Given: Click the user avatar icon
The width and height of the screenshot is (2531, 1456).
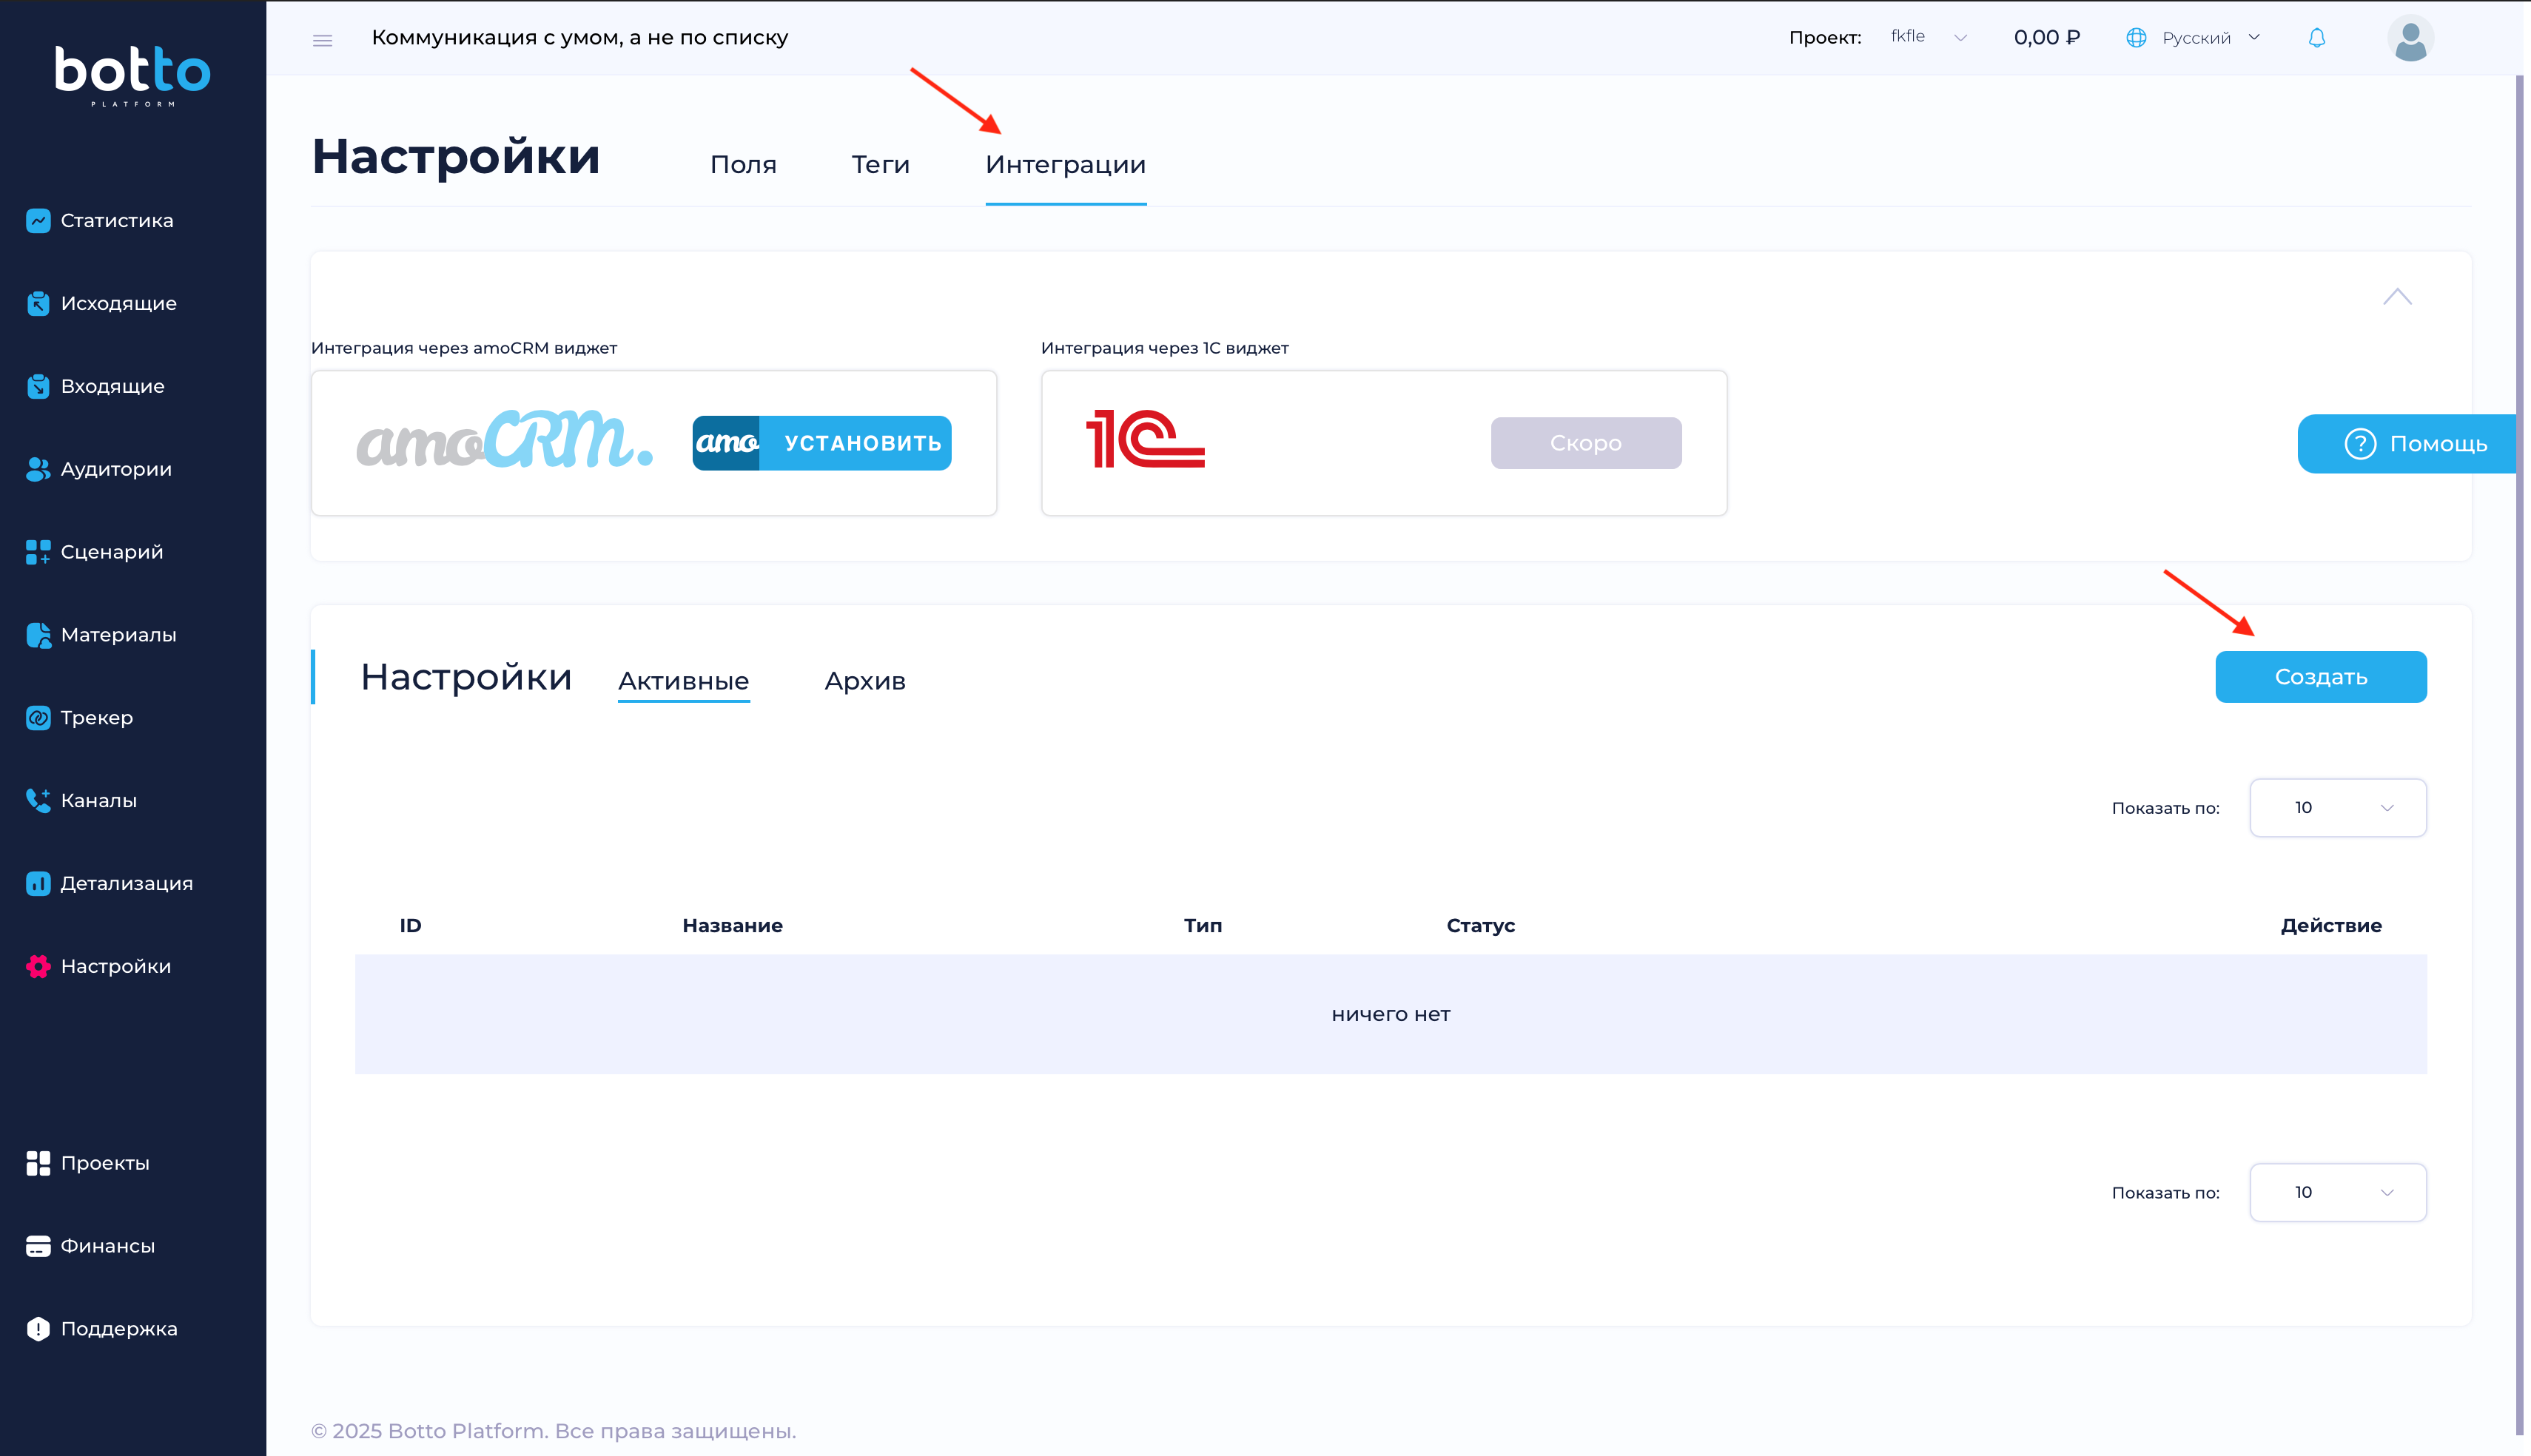Looking at the screenshot, I should [x=2410, y=39].
